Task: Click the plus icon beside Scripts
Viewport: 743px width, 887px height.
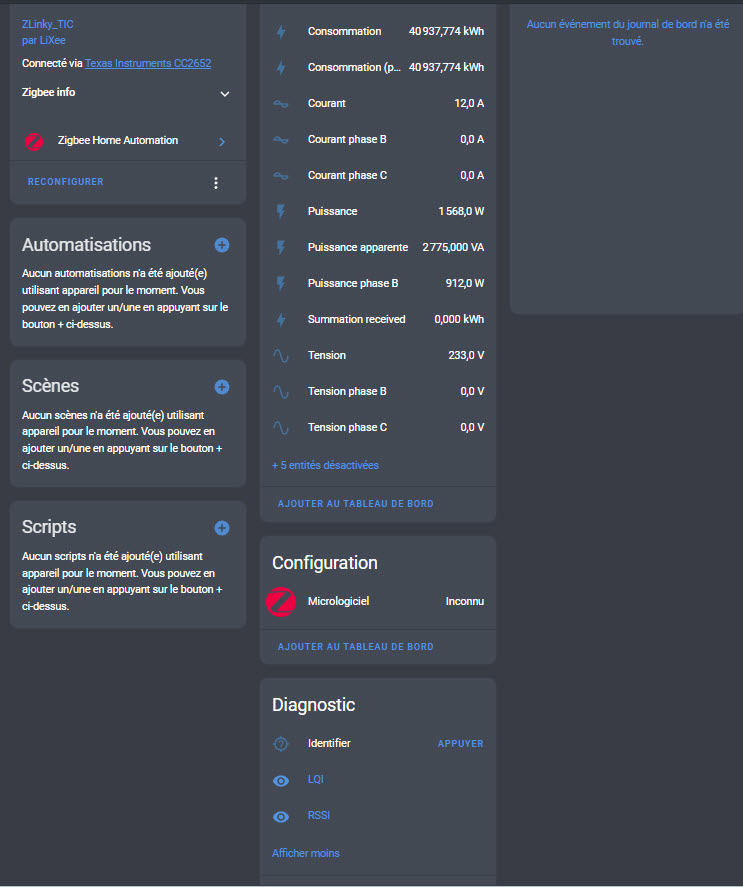Action: pyautogui.click(x=222, y=528)
